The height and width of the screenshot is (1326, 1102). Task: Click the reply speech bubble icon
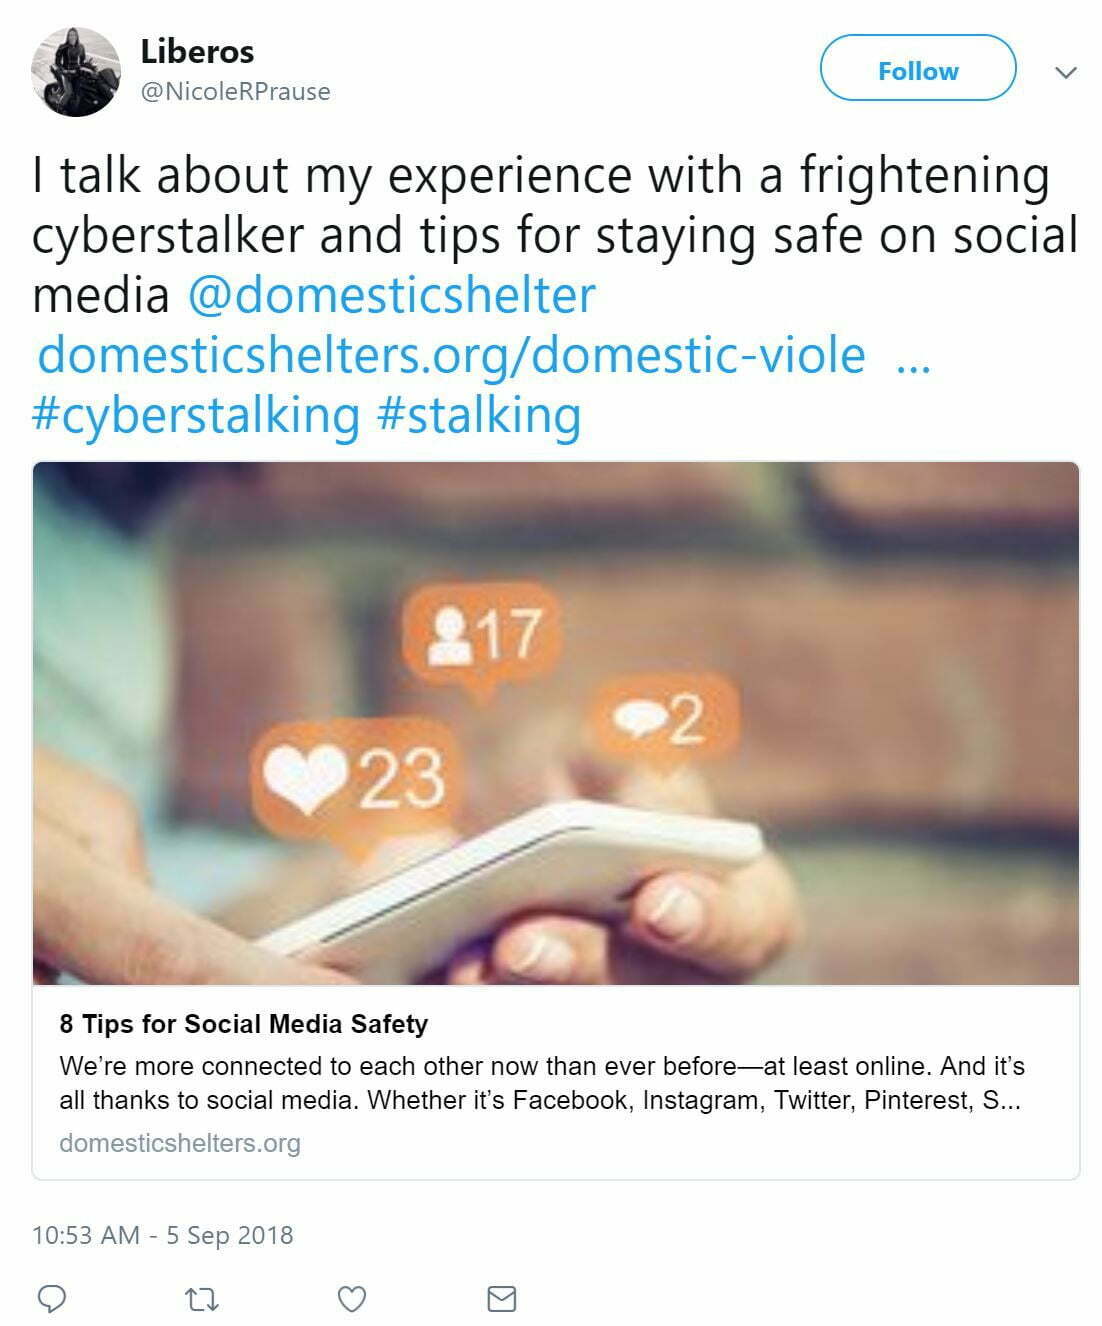(x=51, y=1298)
